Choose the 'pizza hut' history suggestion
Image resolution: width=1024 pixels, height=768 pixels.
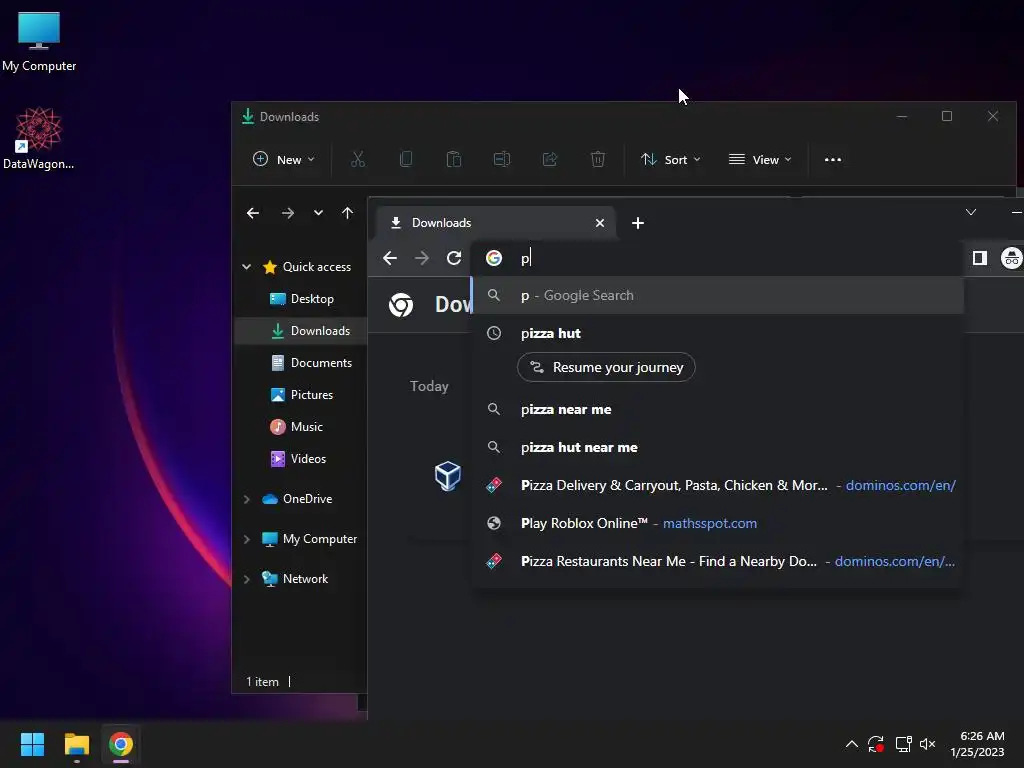(x=717, y=333)
